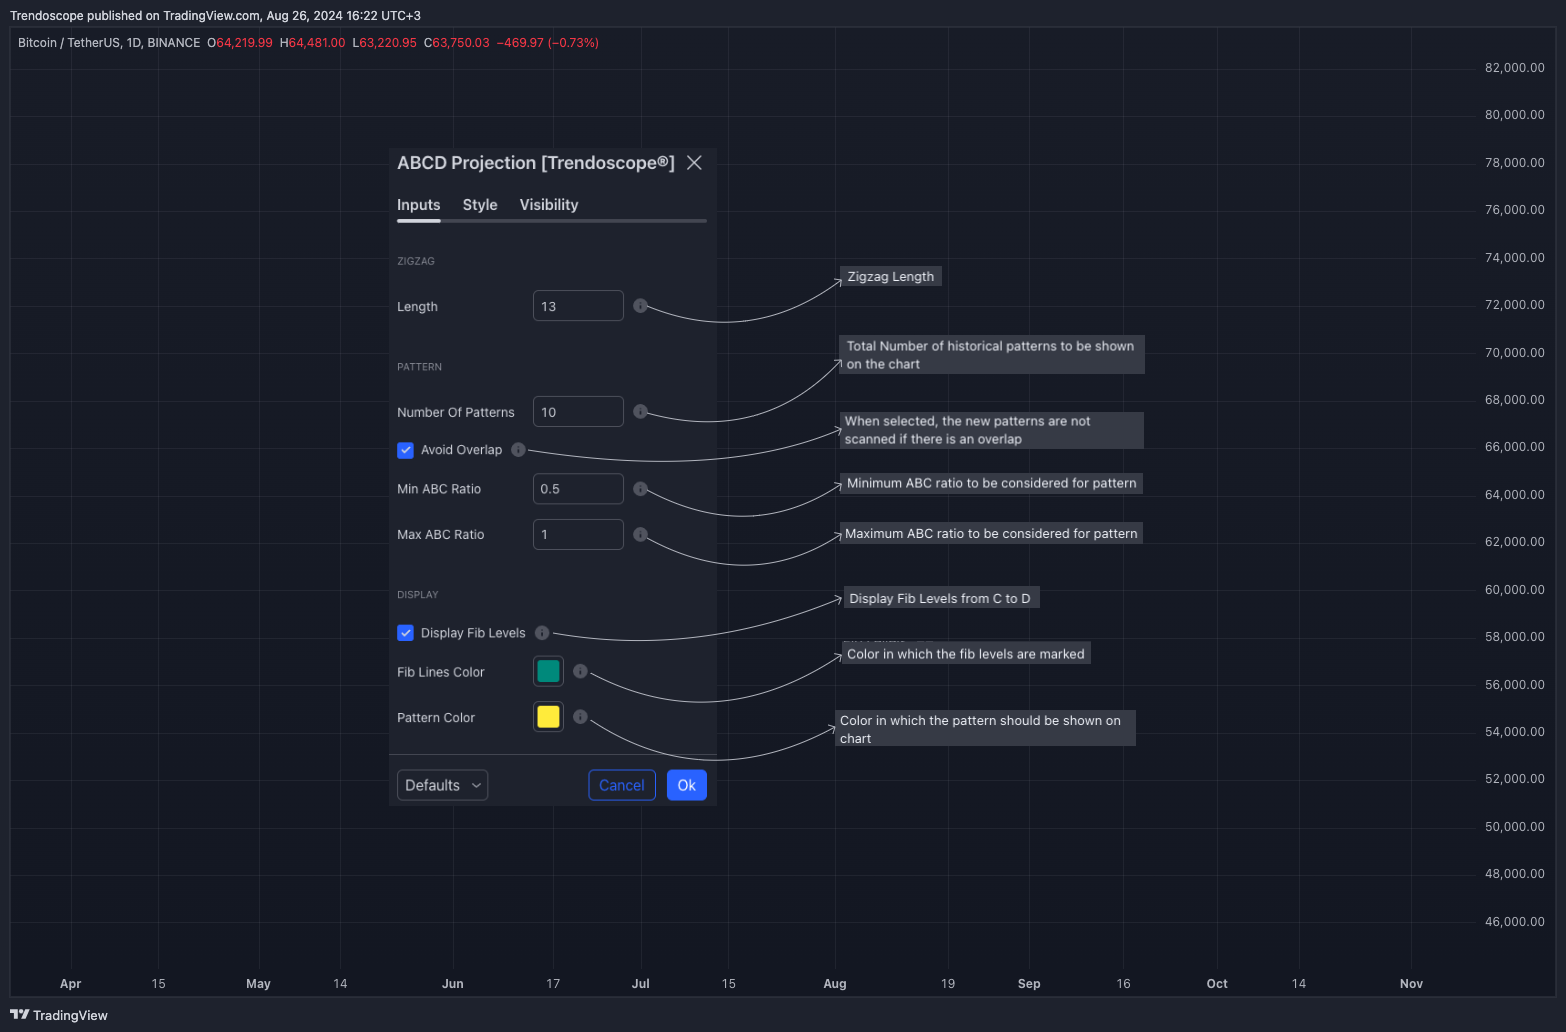Click info icon beside Number Of Patterns
The height and width of the screenshot is (1032, 1566).
click(x=640, y=412)
